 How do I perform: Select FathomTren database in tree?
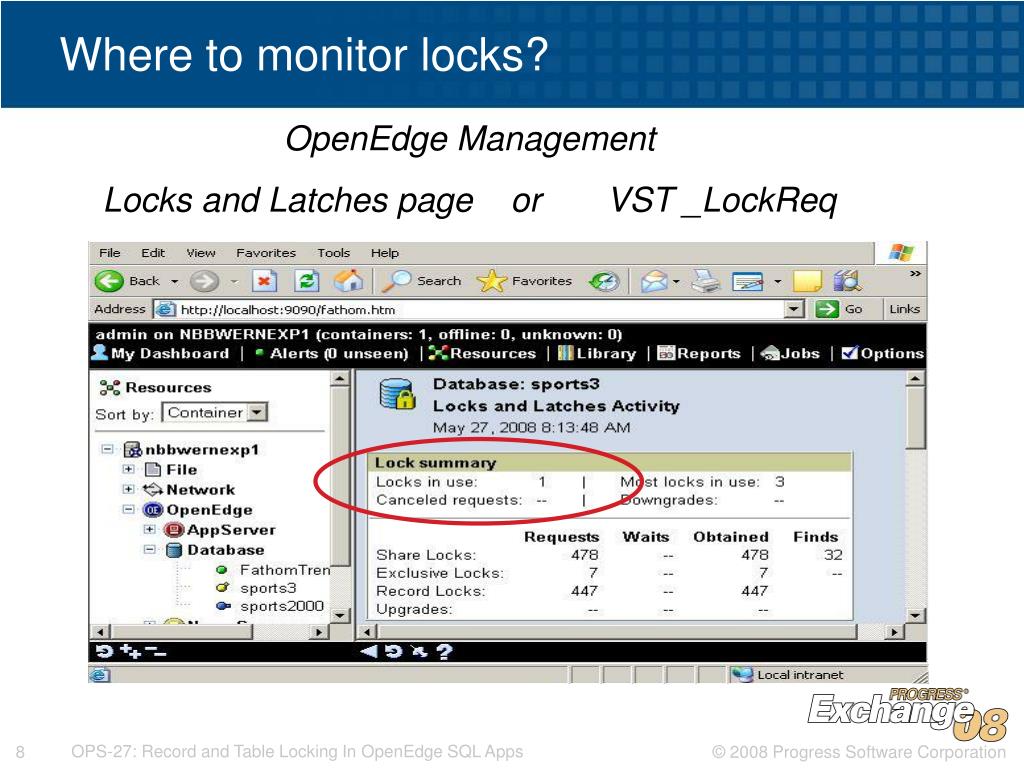[285, 569]
